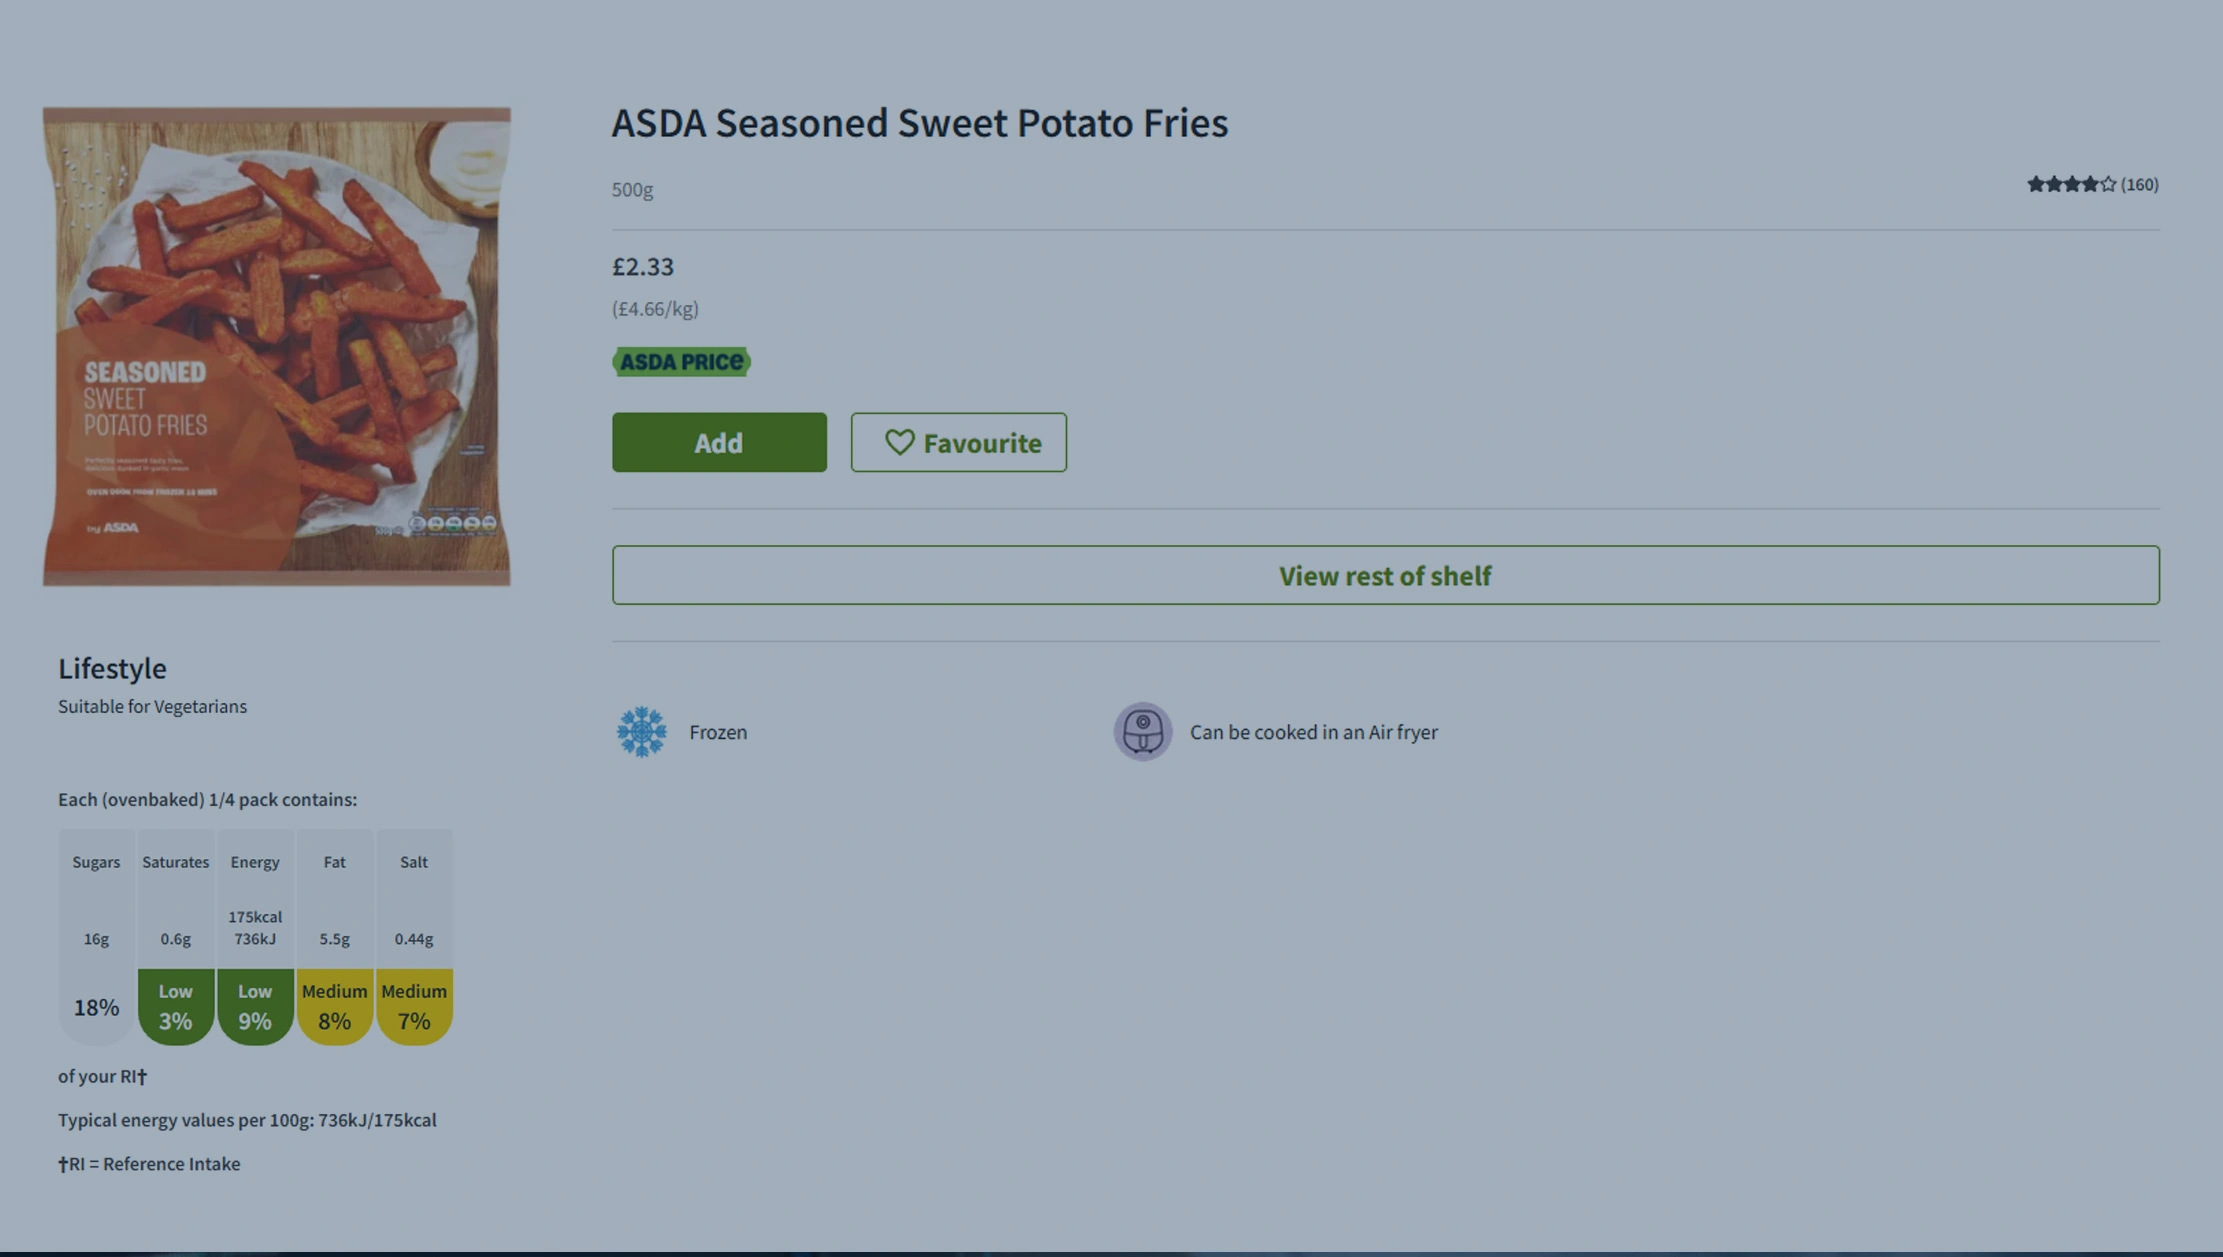The height and width of the screenshot is (1257, 2223).
Task: Expand the reviews count (160)
Action: click(2140, 184)
